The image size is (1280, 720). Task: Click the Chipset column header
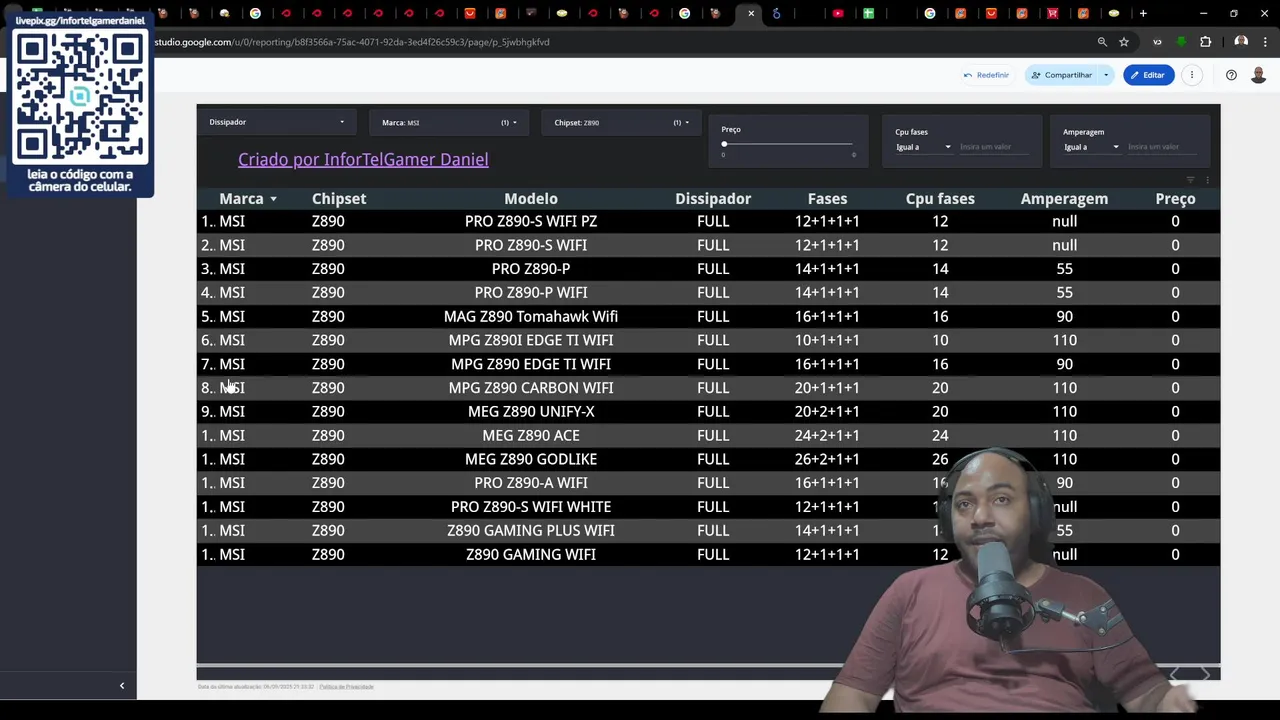pyautogui.click(x=339, y=199)
